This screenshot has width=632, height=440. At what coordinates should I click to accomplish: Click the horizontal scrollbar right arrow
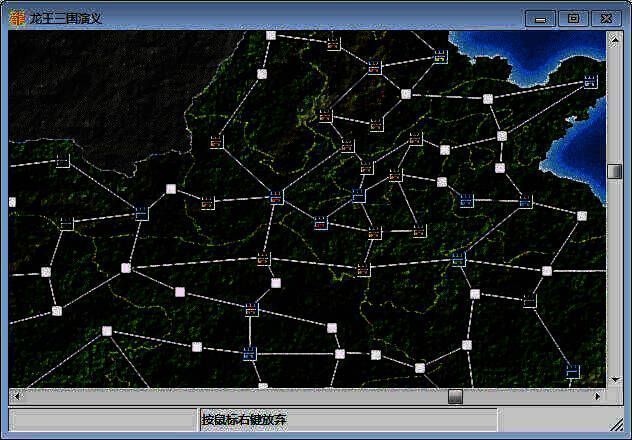(x=597, y=396)
